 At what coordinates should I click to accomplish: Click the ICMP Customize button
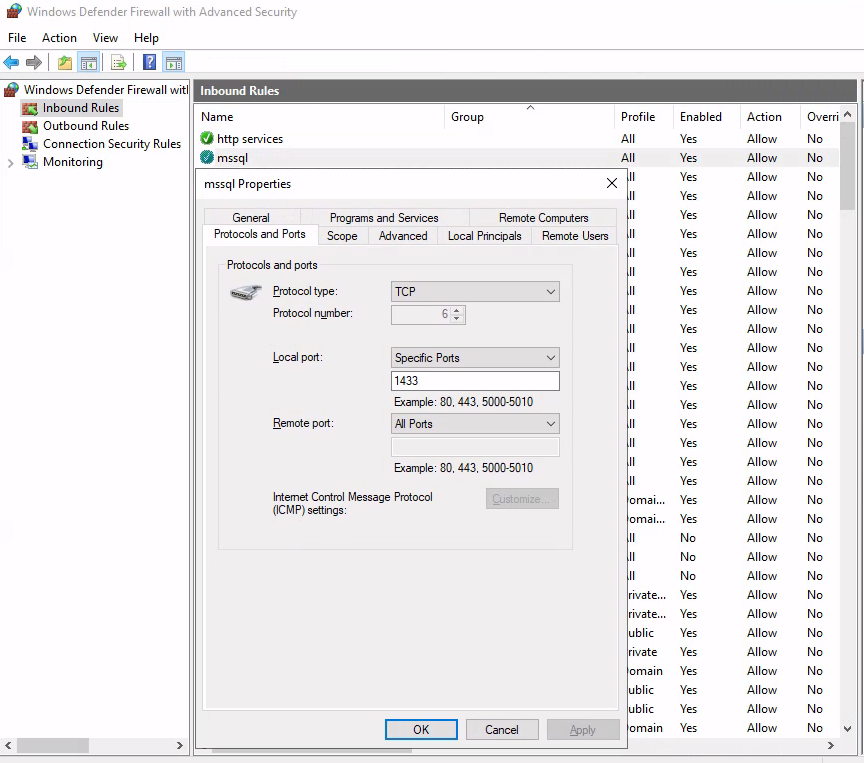(x=522, y=499)
